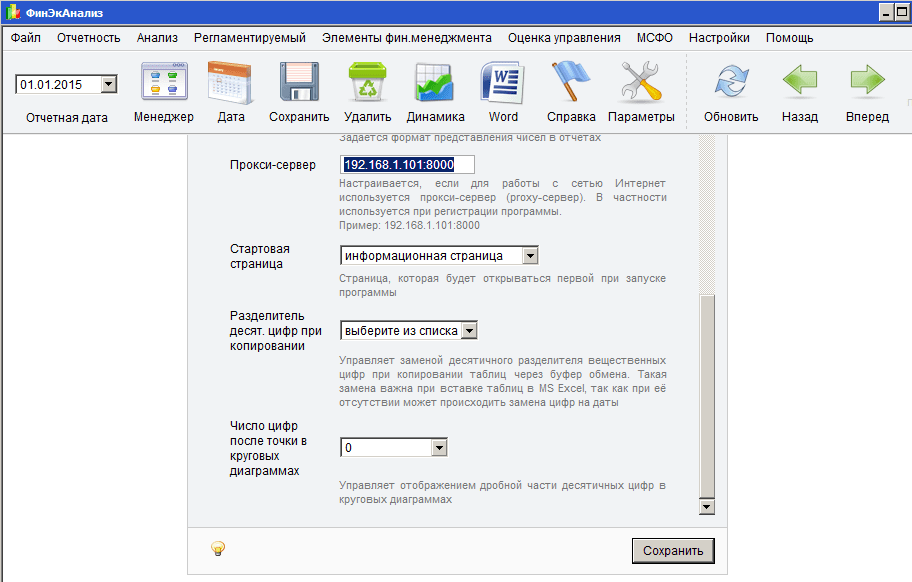Click the Сохранить button below the settings
912x582 pixels.
(x=673, y=551)
